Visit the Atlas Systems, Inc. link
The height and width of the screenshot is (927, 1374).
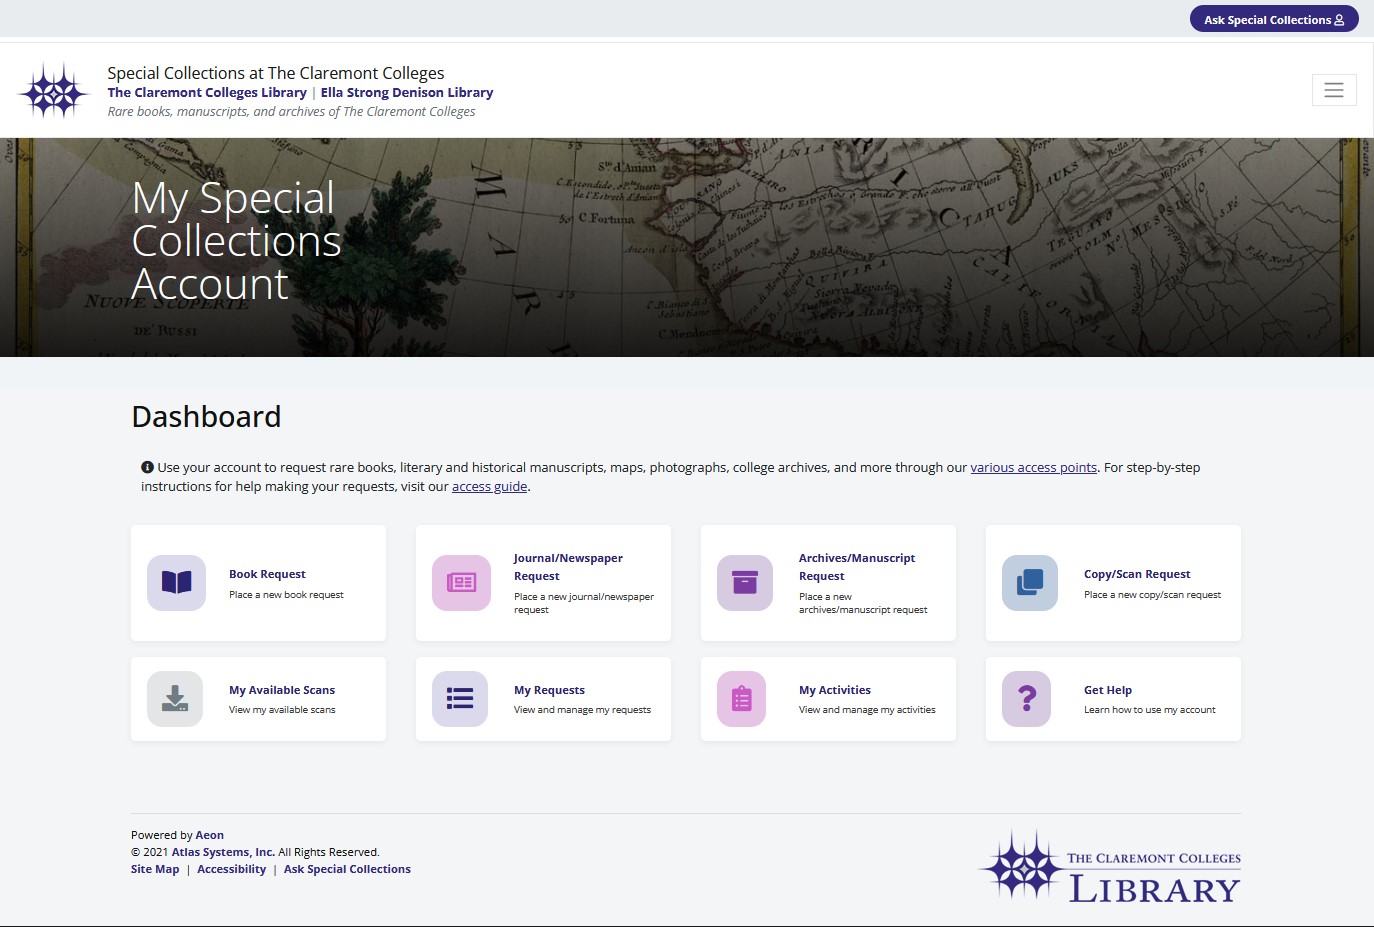[x=222, y=851]
